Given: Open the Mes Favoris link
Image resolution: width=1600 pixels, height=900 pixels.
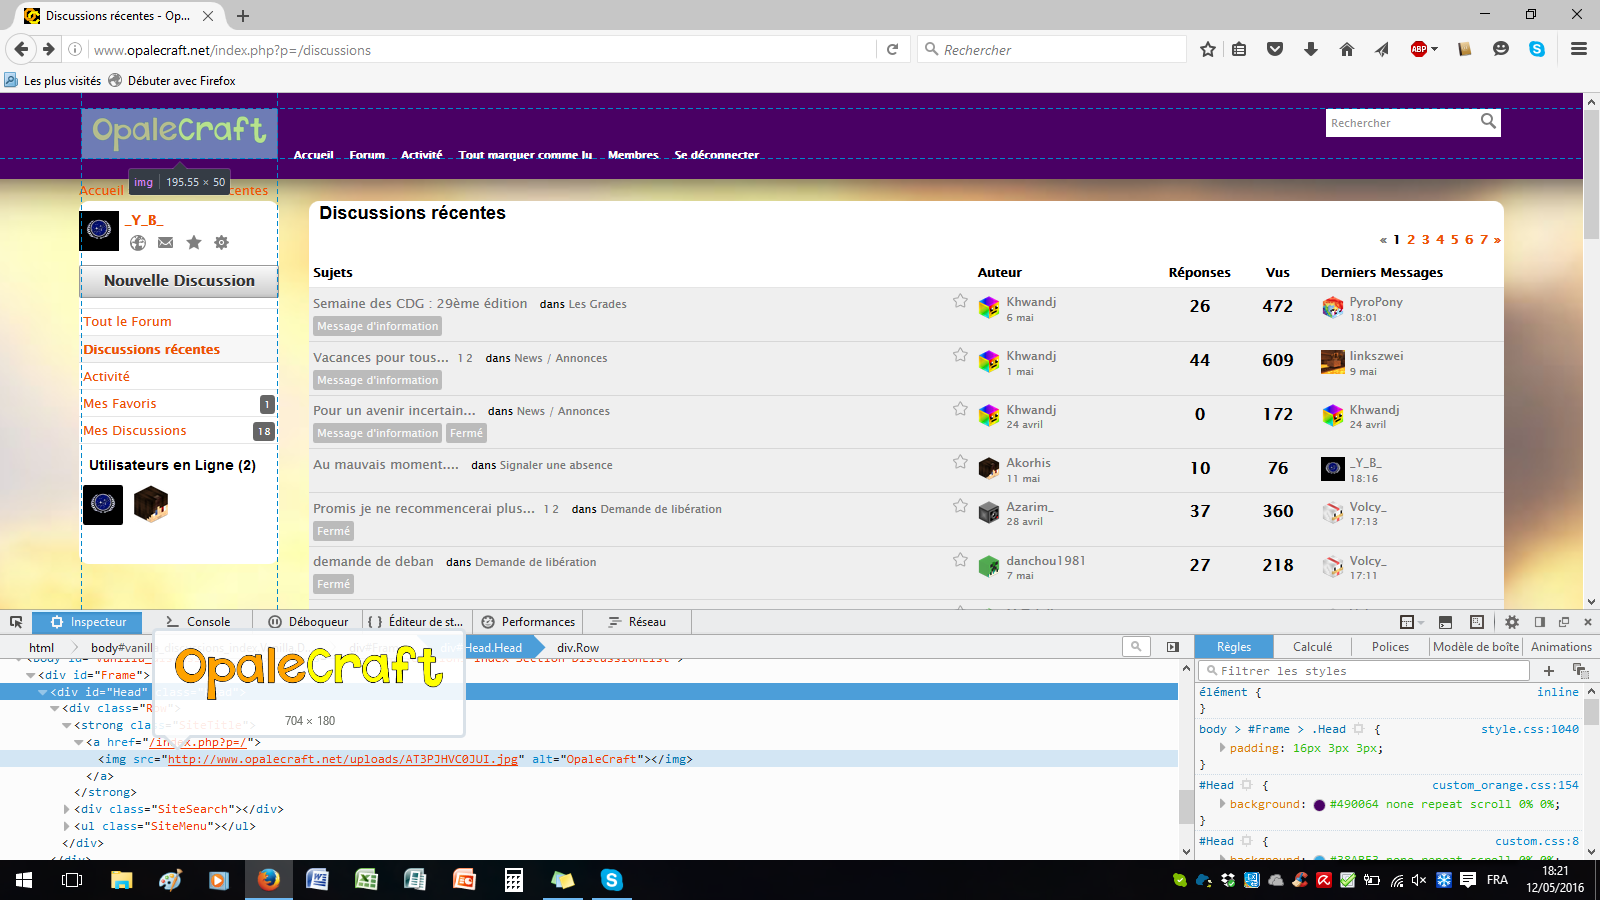Looking at the screenshot, I should pyautogui.click(x=120, y=404).
